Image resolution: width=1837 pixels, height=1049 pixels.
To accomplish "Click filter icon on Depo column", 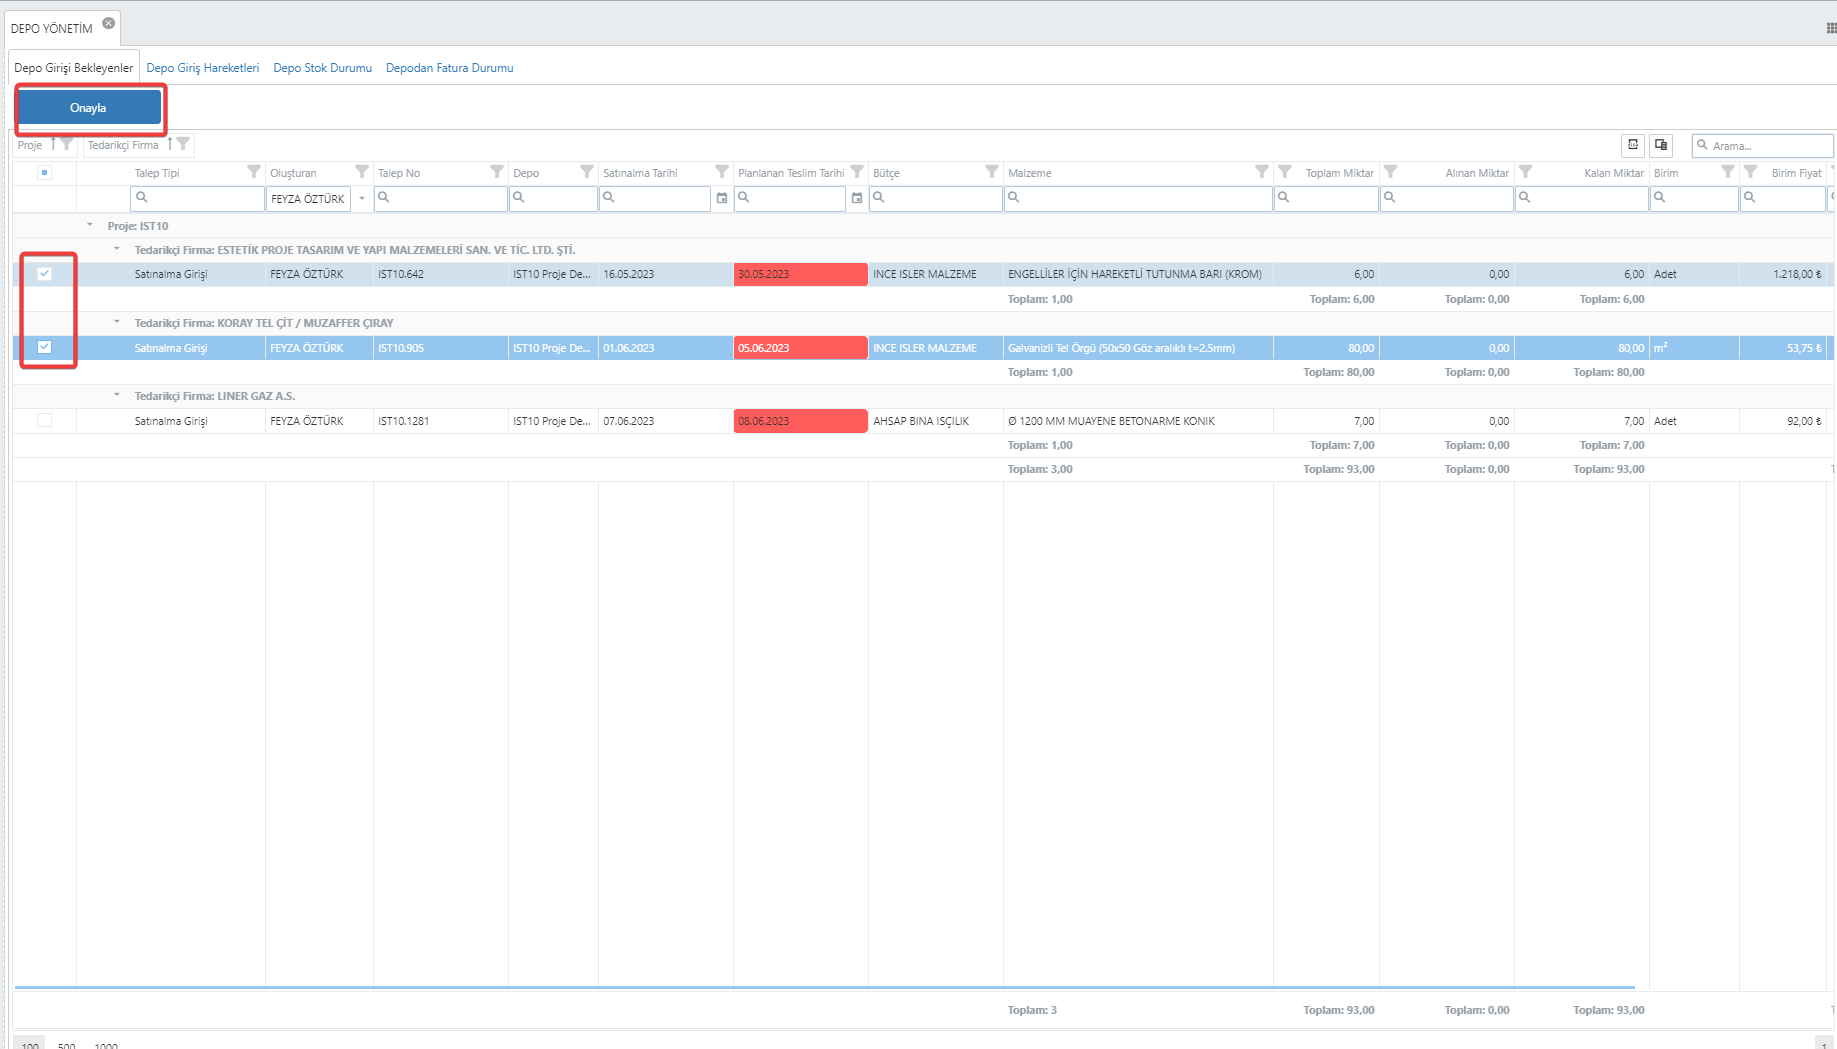I will (x=587, y=172).
